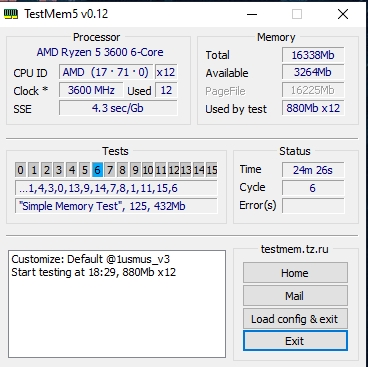Select test number 13 box

[186, 170]
